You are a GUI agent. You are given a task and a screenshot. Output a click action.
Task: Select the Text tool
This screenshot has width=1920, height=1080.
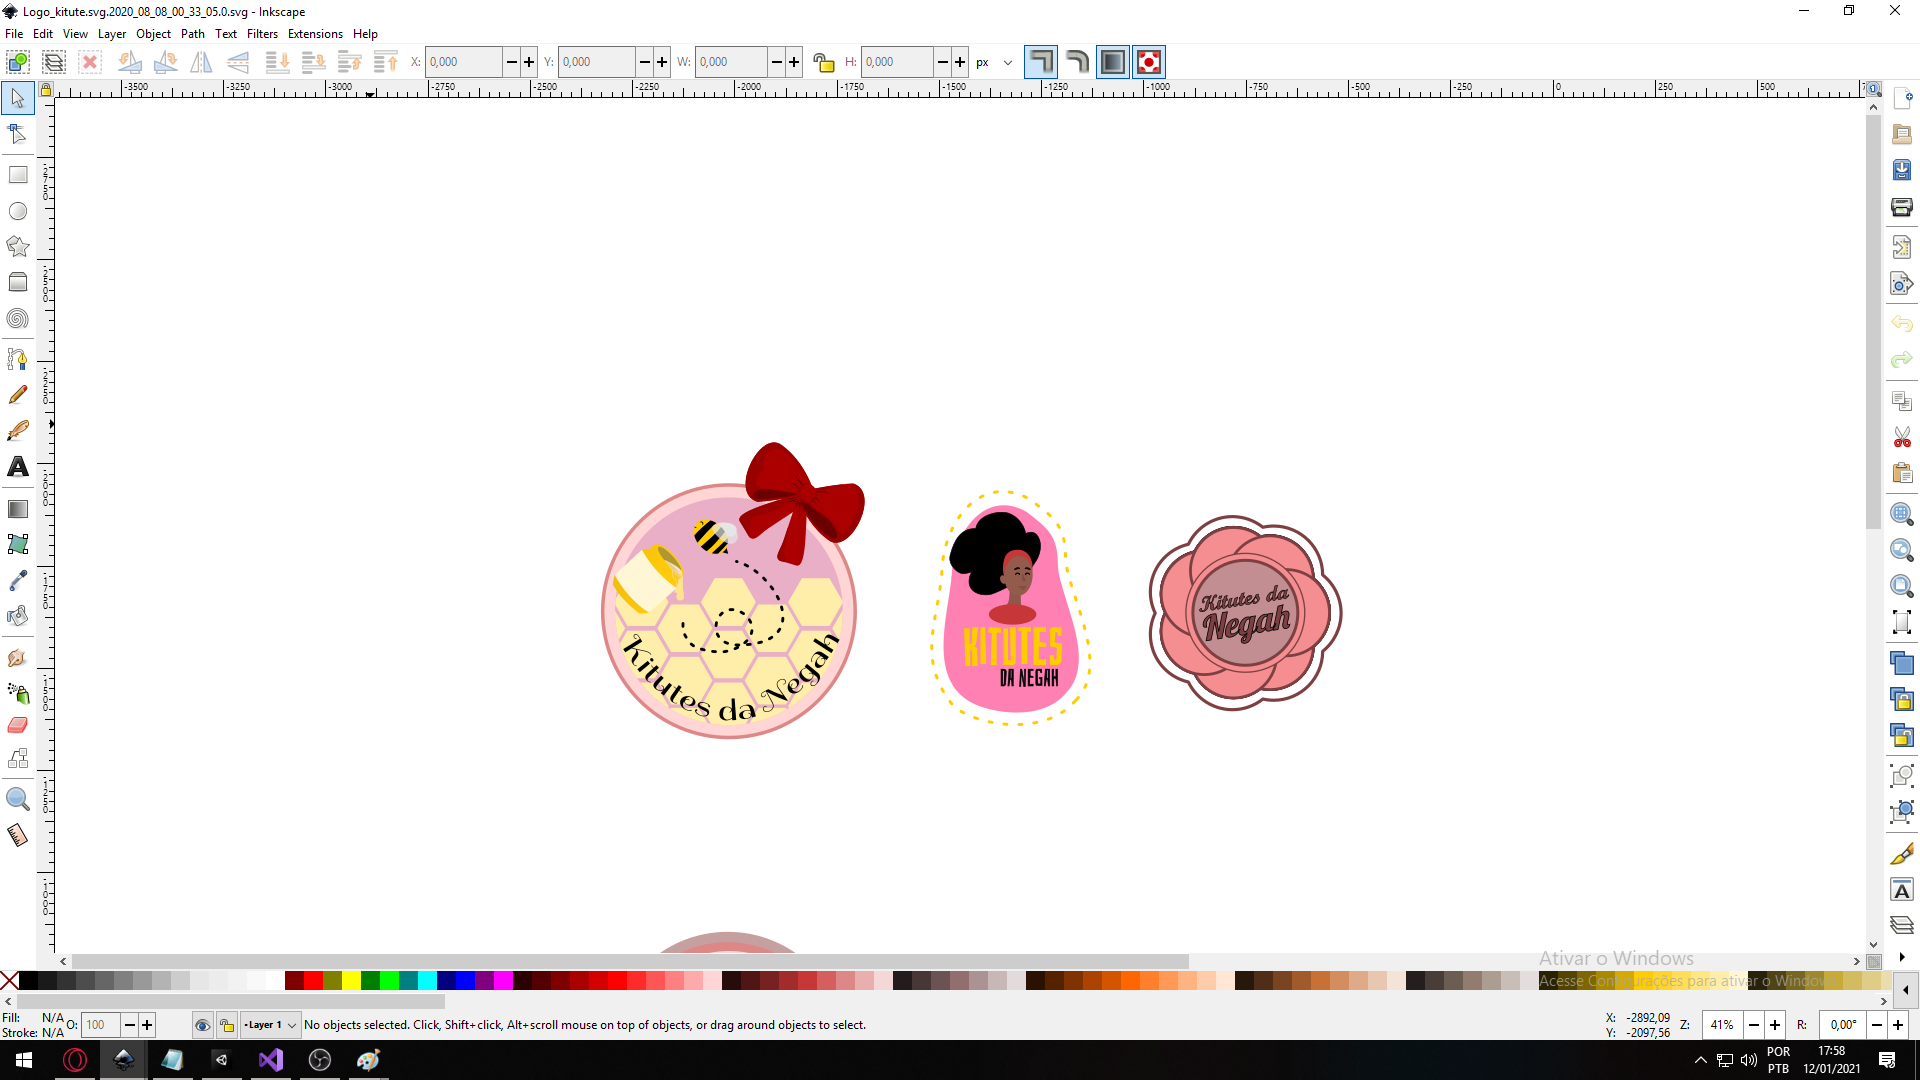(x=18, y=467)
